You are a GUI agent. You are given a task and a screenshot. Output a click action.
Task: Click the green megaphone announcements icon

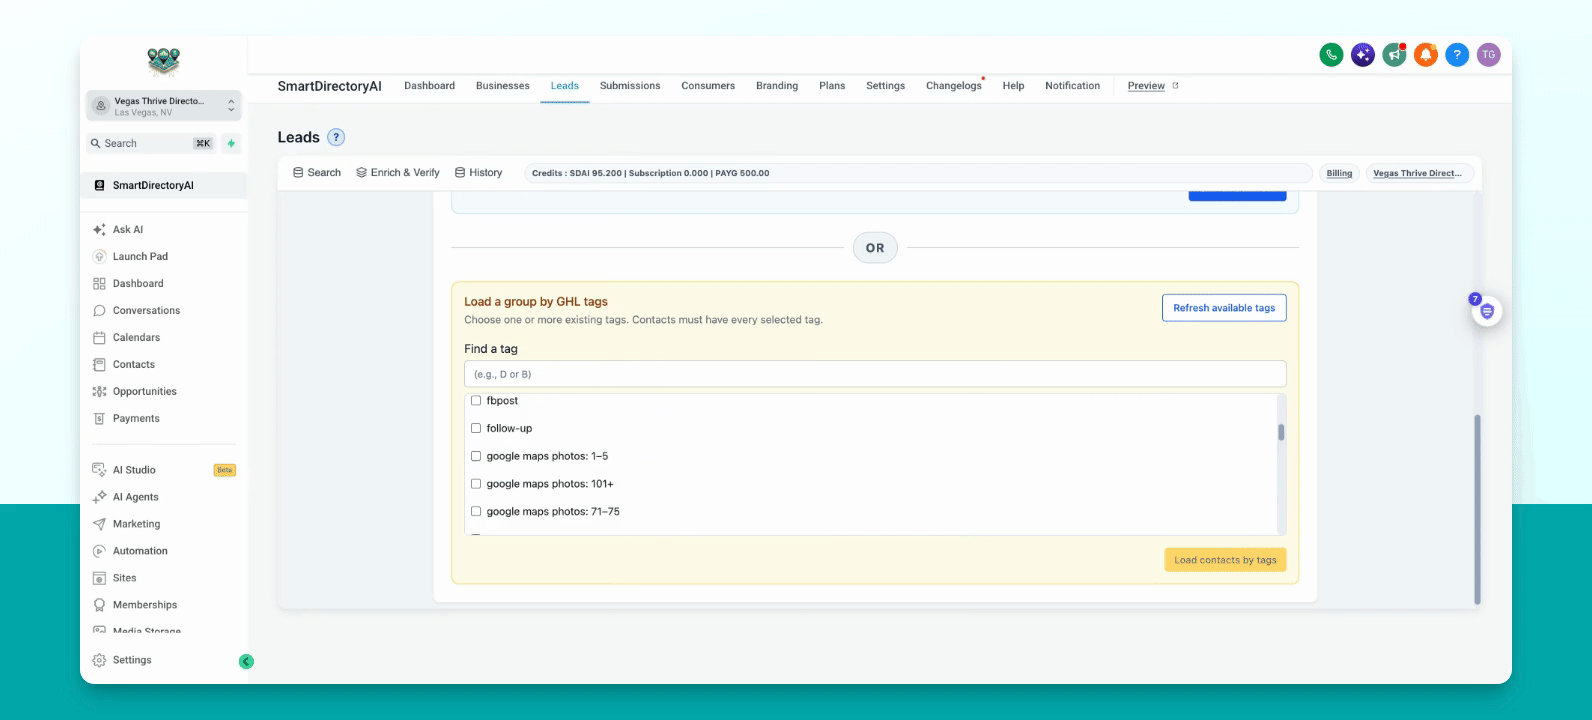coord(1394,55)
